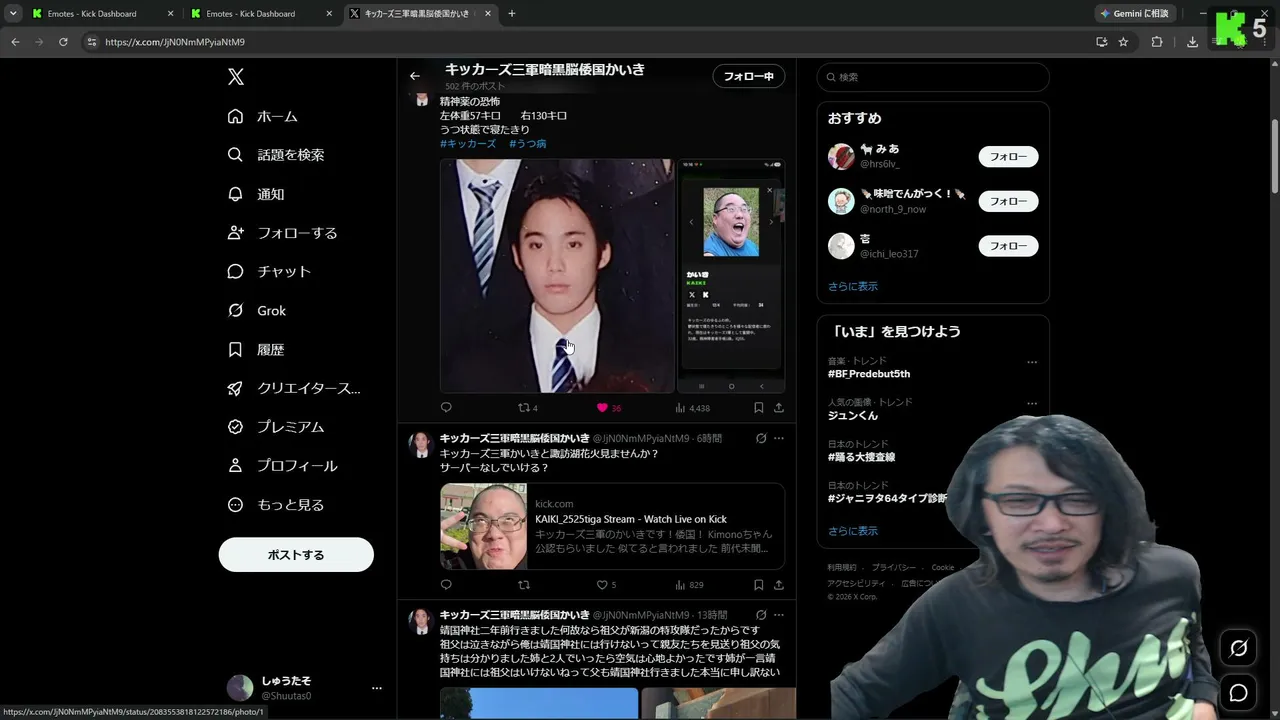Open the ホーム (Home) page

(263, 116)
